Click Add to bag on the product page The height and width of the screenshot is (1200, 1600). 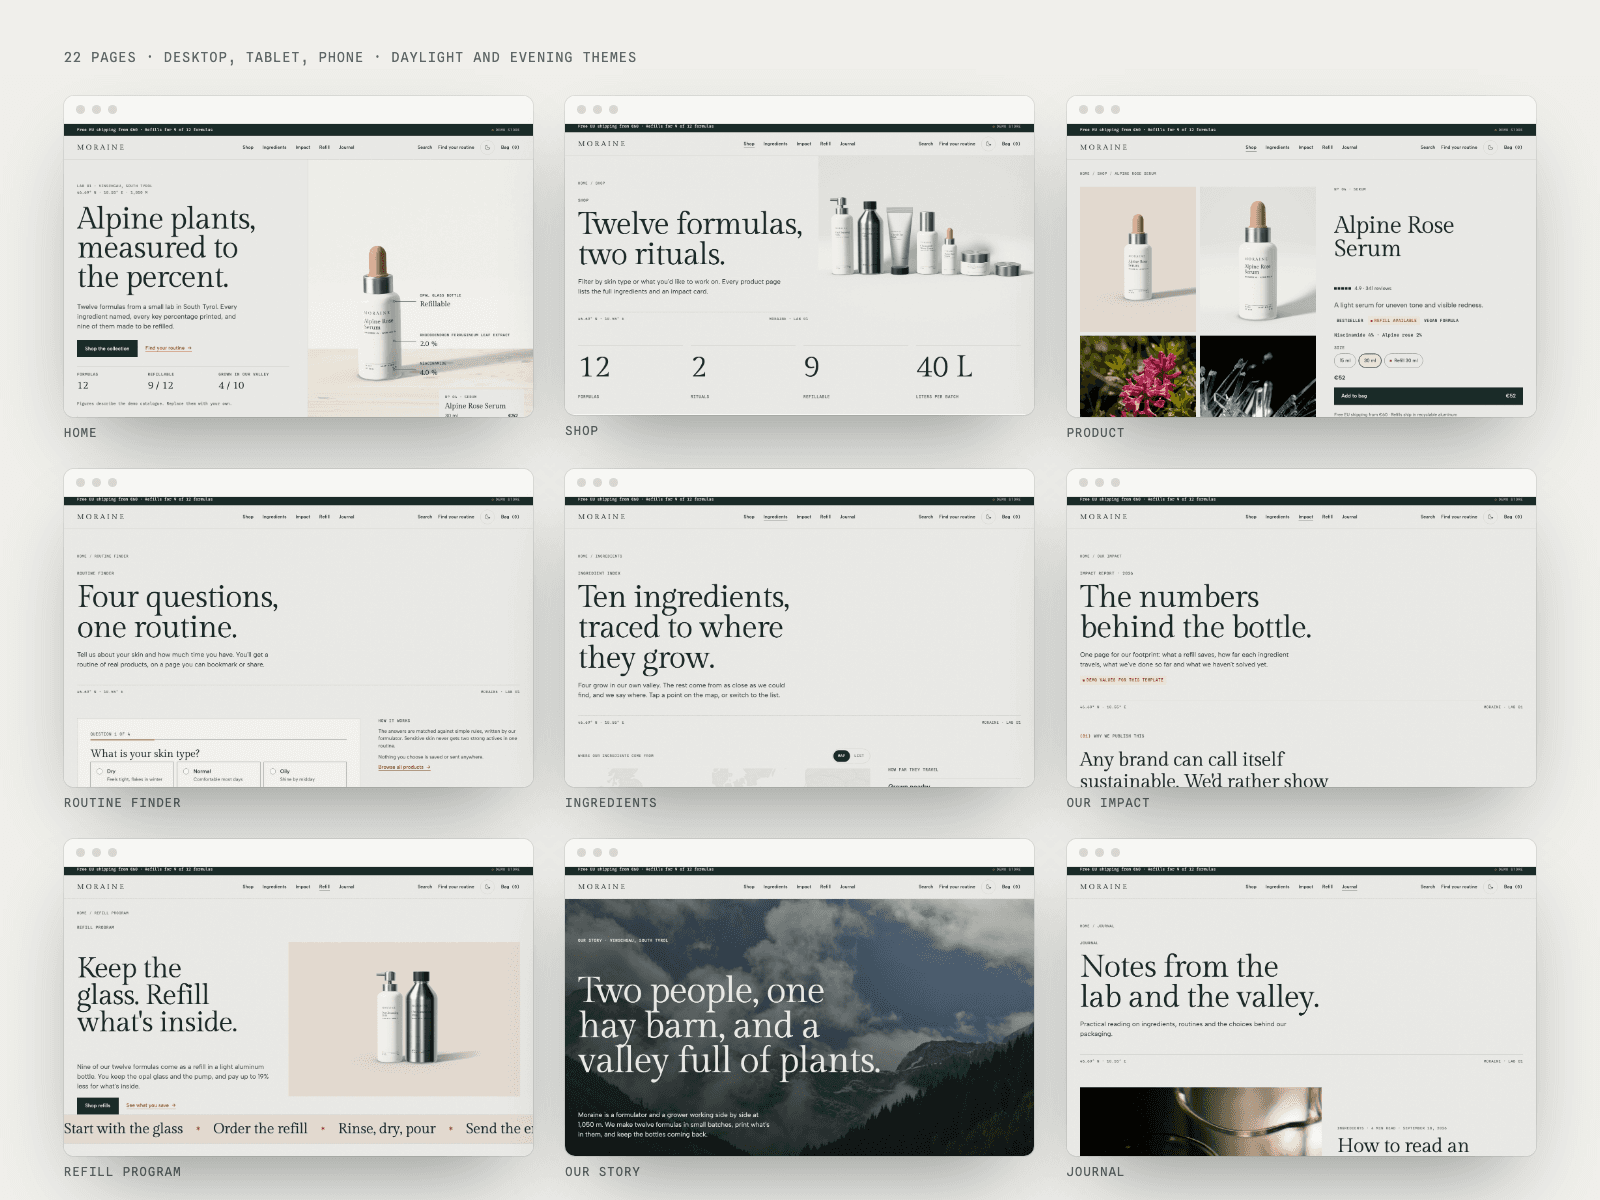1428,396
